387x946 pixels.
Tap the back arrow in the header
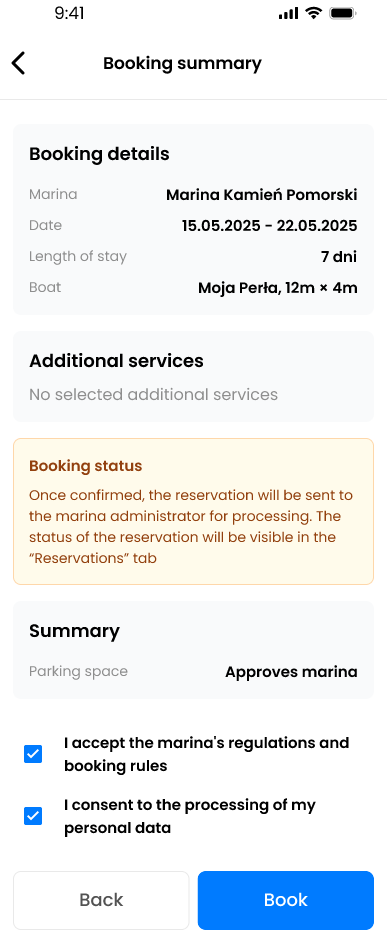click(19, 63)
